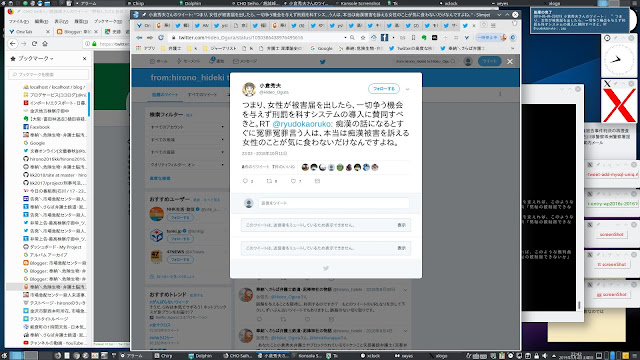Click analog clock widget

618,60
